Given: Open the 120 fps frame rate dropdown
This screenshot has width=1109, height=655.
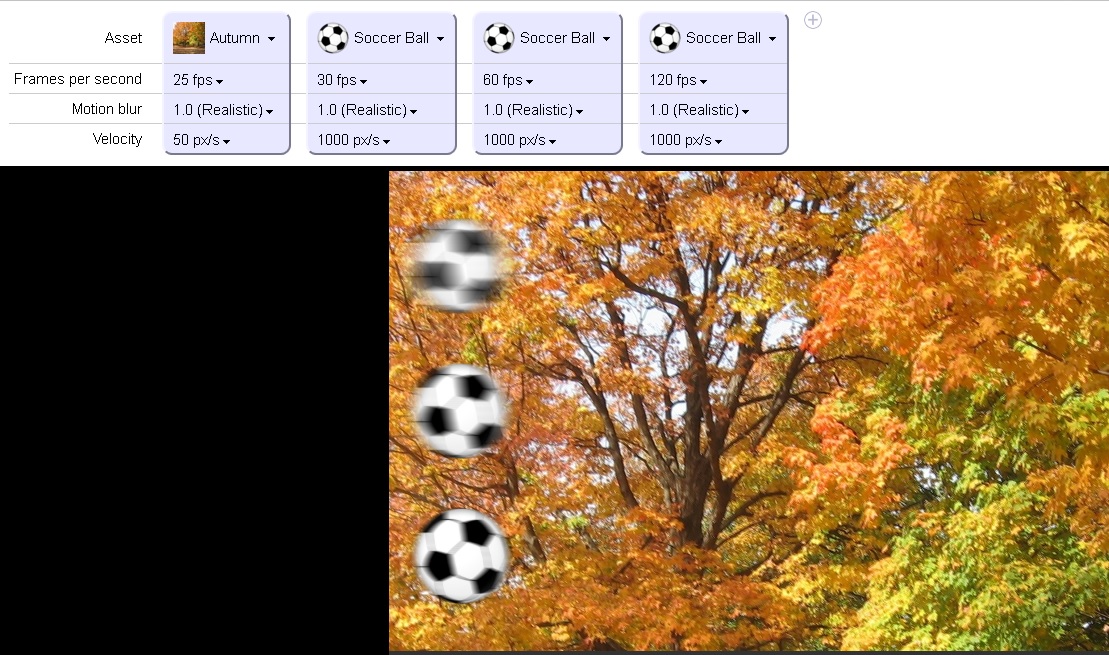Looking at the screenshot, I should click(x=678, y=80).
